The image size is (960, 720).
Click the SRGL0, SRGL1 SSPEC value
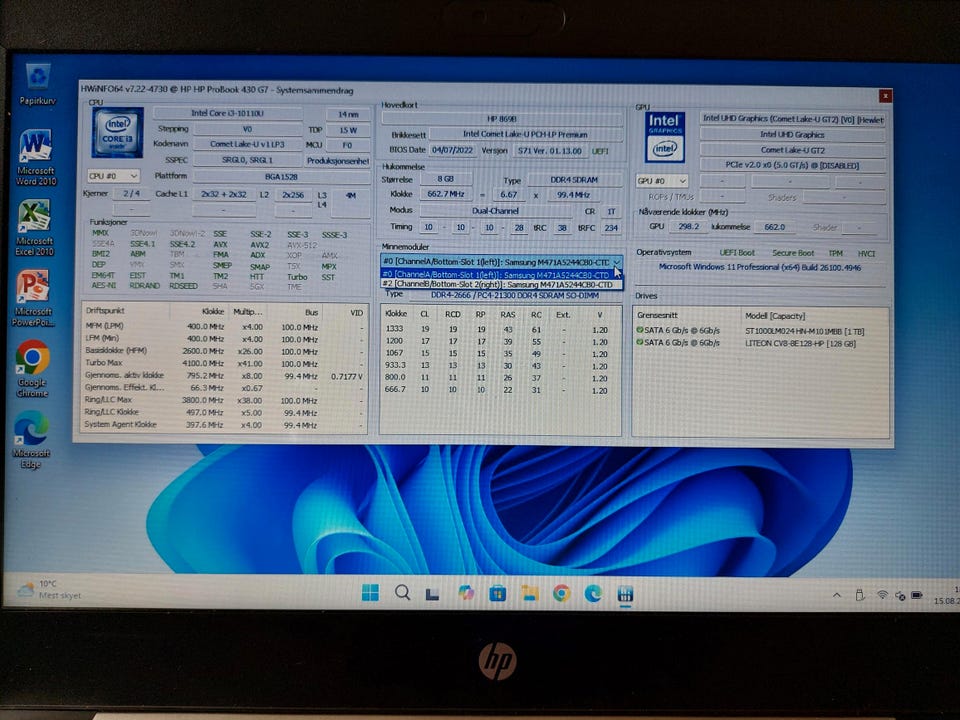(x=247, y=160)
